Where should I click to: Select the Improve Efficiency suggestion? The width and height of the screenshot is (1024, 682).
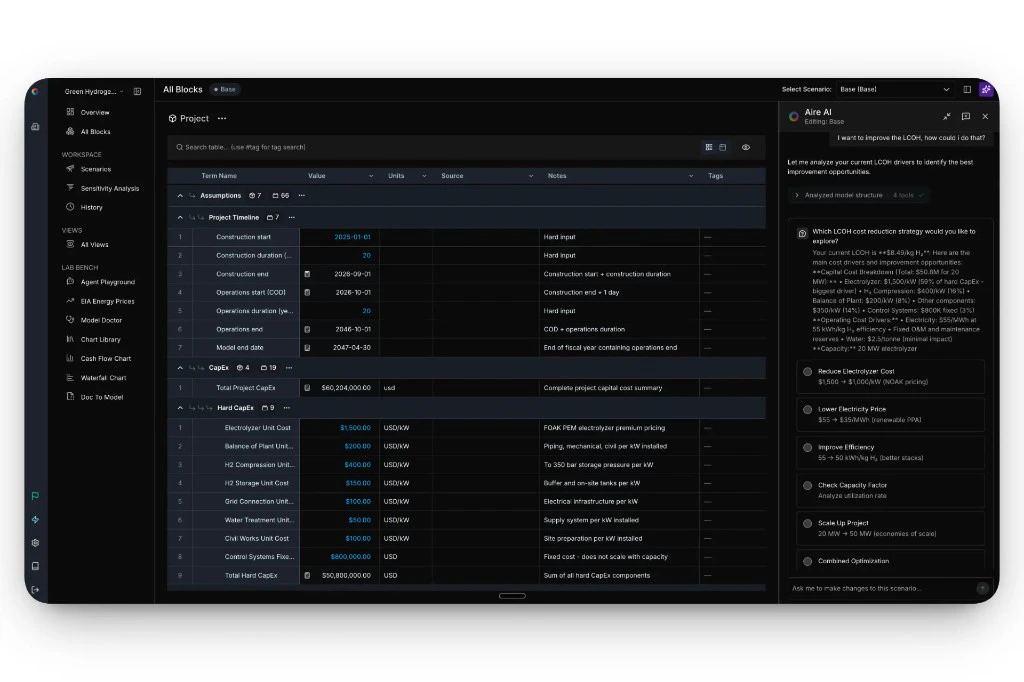[x=889, y=452]
